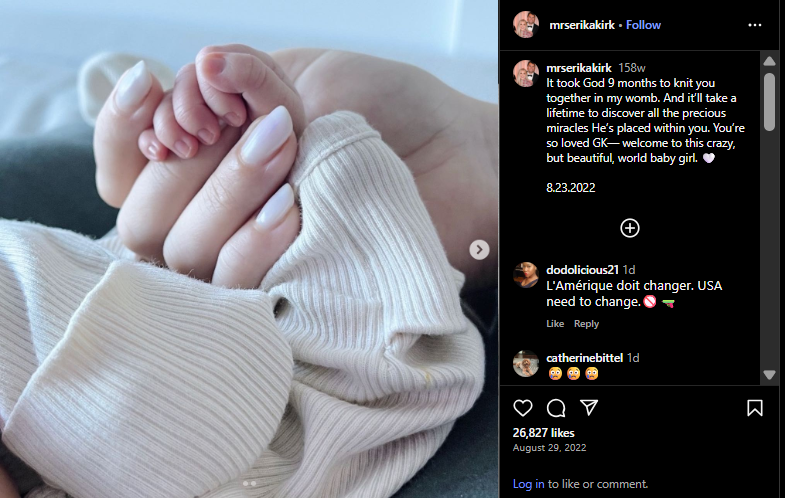785x498 pixels.
Task: Open the three-dot more options menu
Action: 754,25
